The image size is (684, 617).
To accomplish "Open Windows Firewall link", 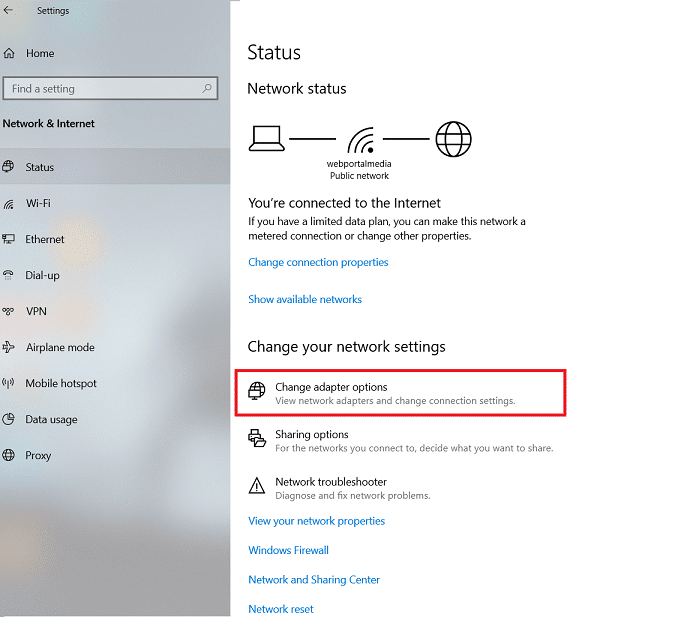I will (x=288, y=550).
